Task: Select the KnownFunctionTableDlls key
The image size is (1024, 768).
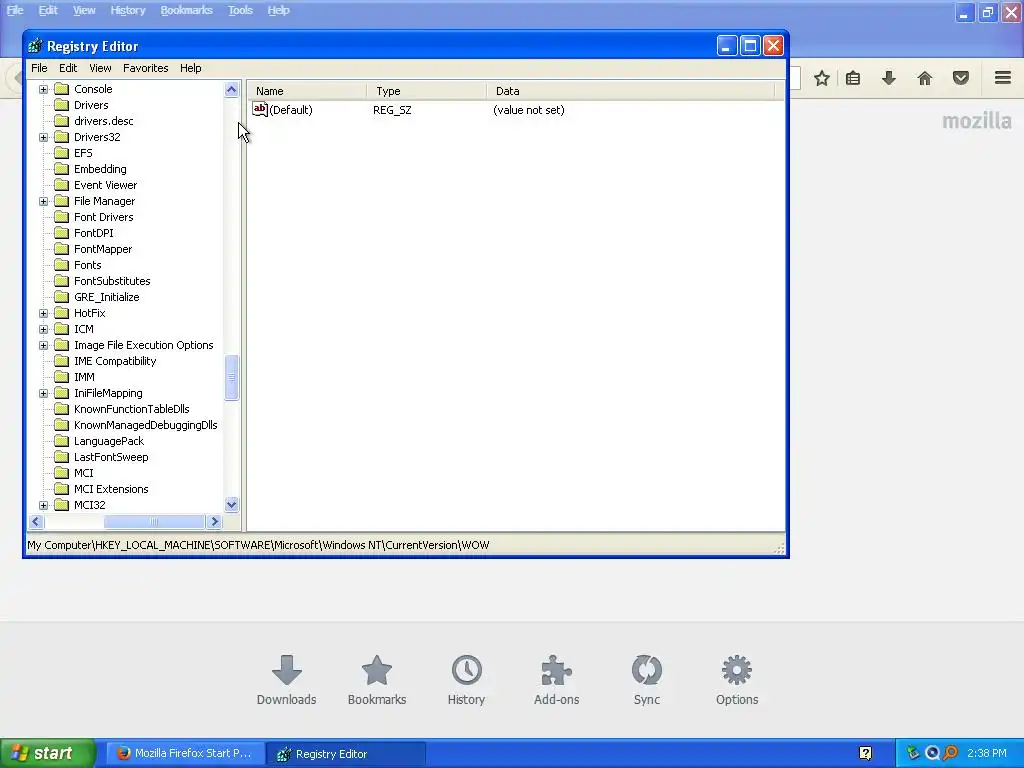Action: coord(131,409)
